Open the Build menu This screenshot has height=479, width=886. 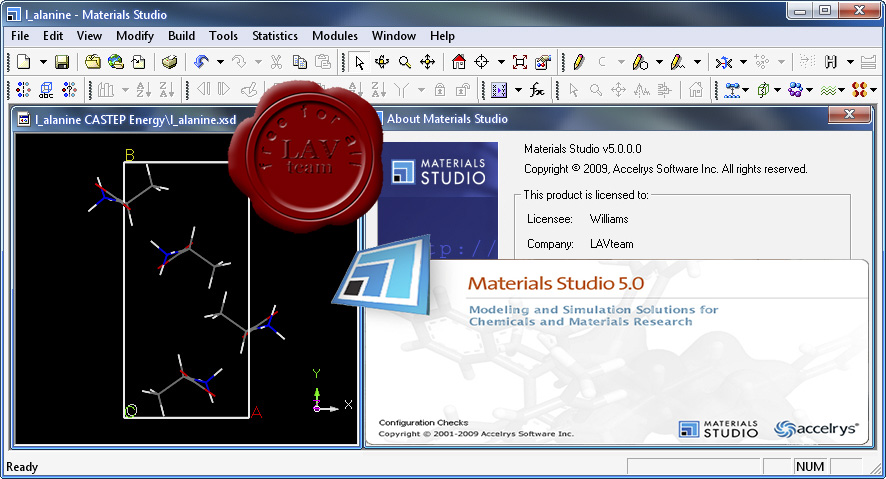click(x=181, y=36)
